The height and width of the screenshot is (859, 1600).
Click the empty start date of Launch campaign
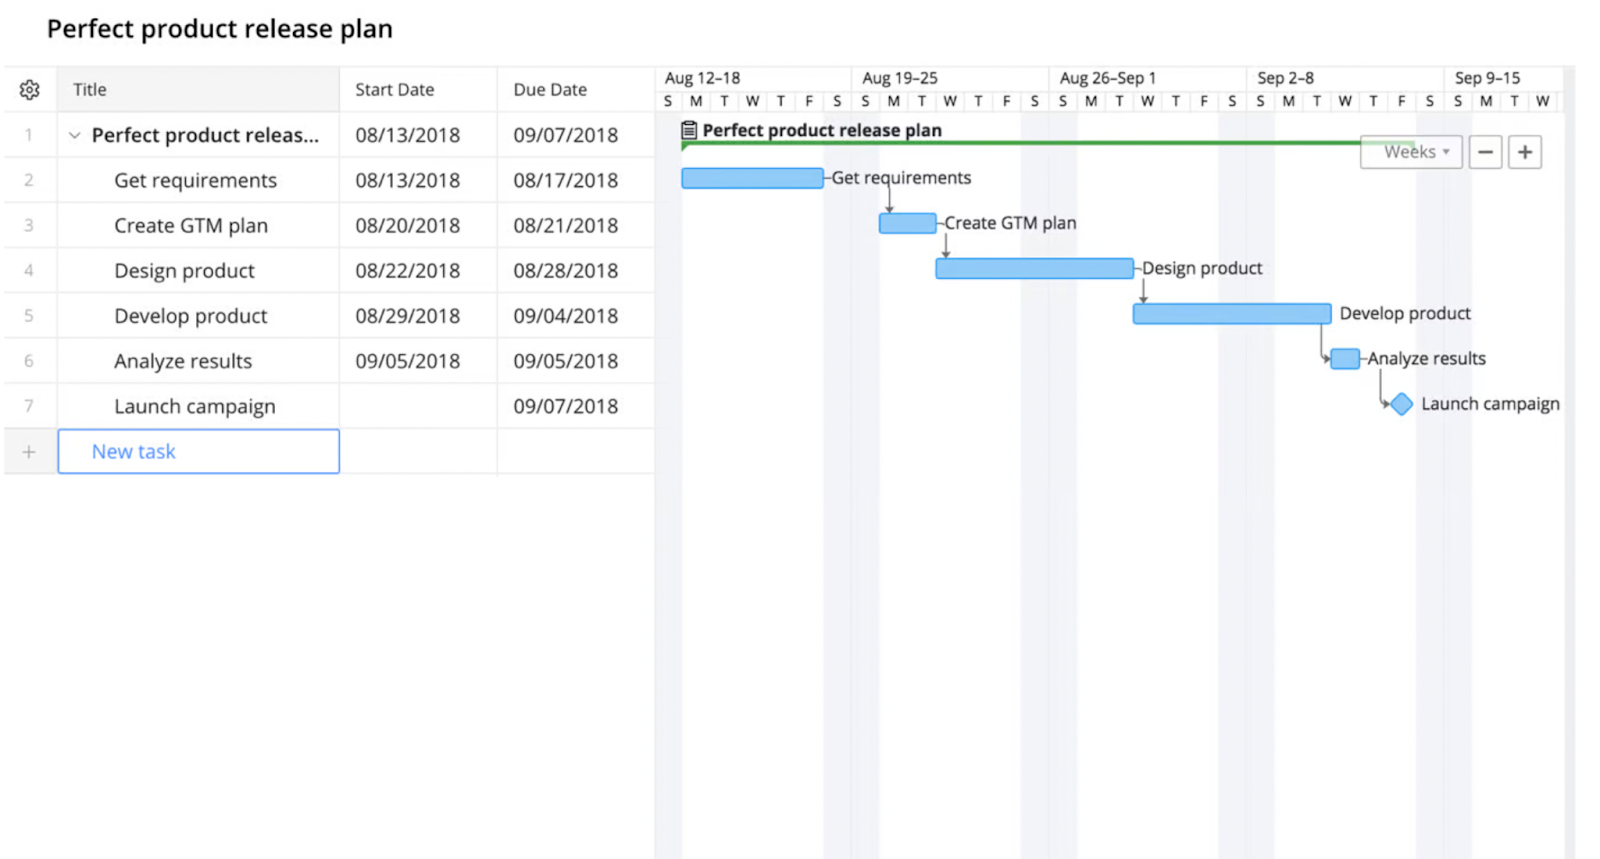click(418, 406)
